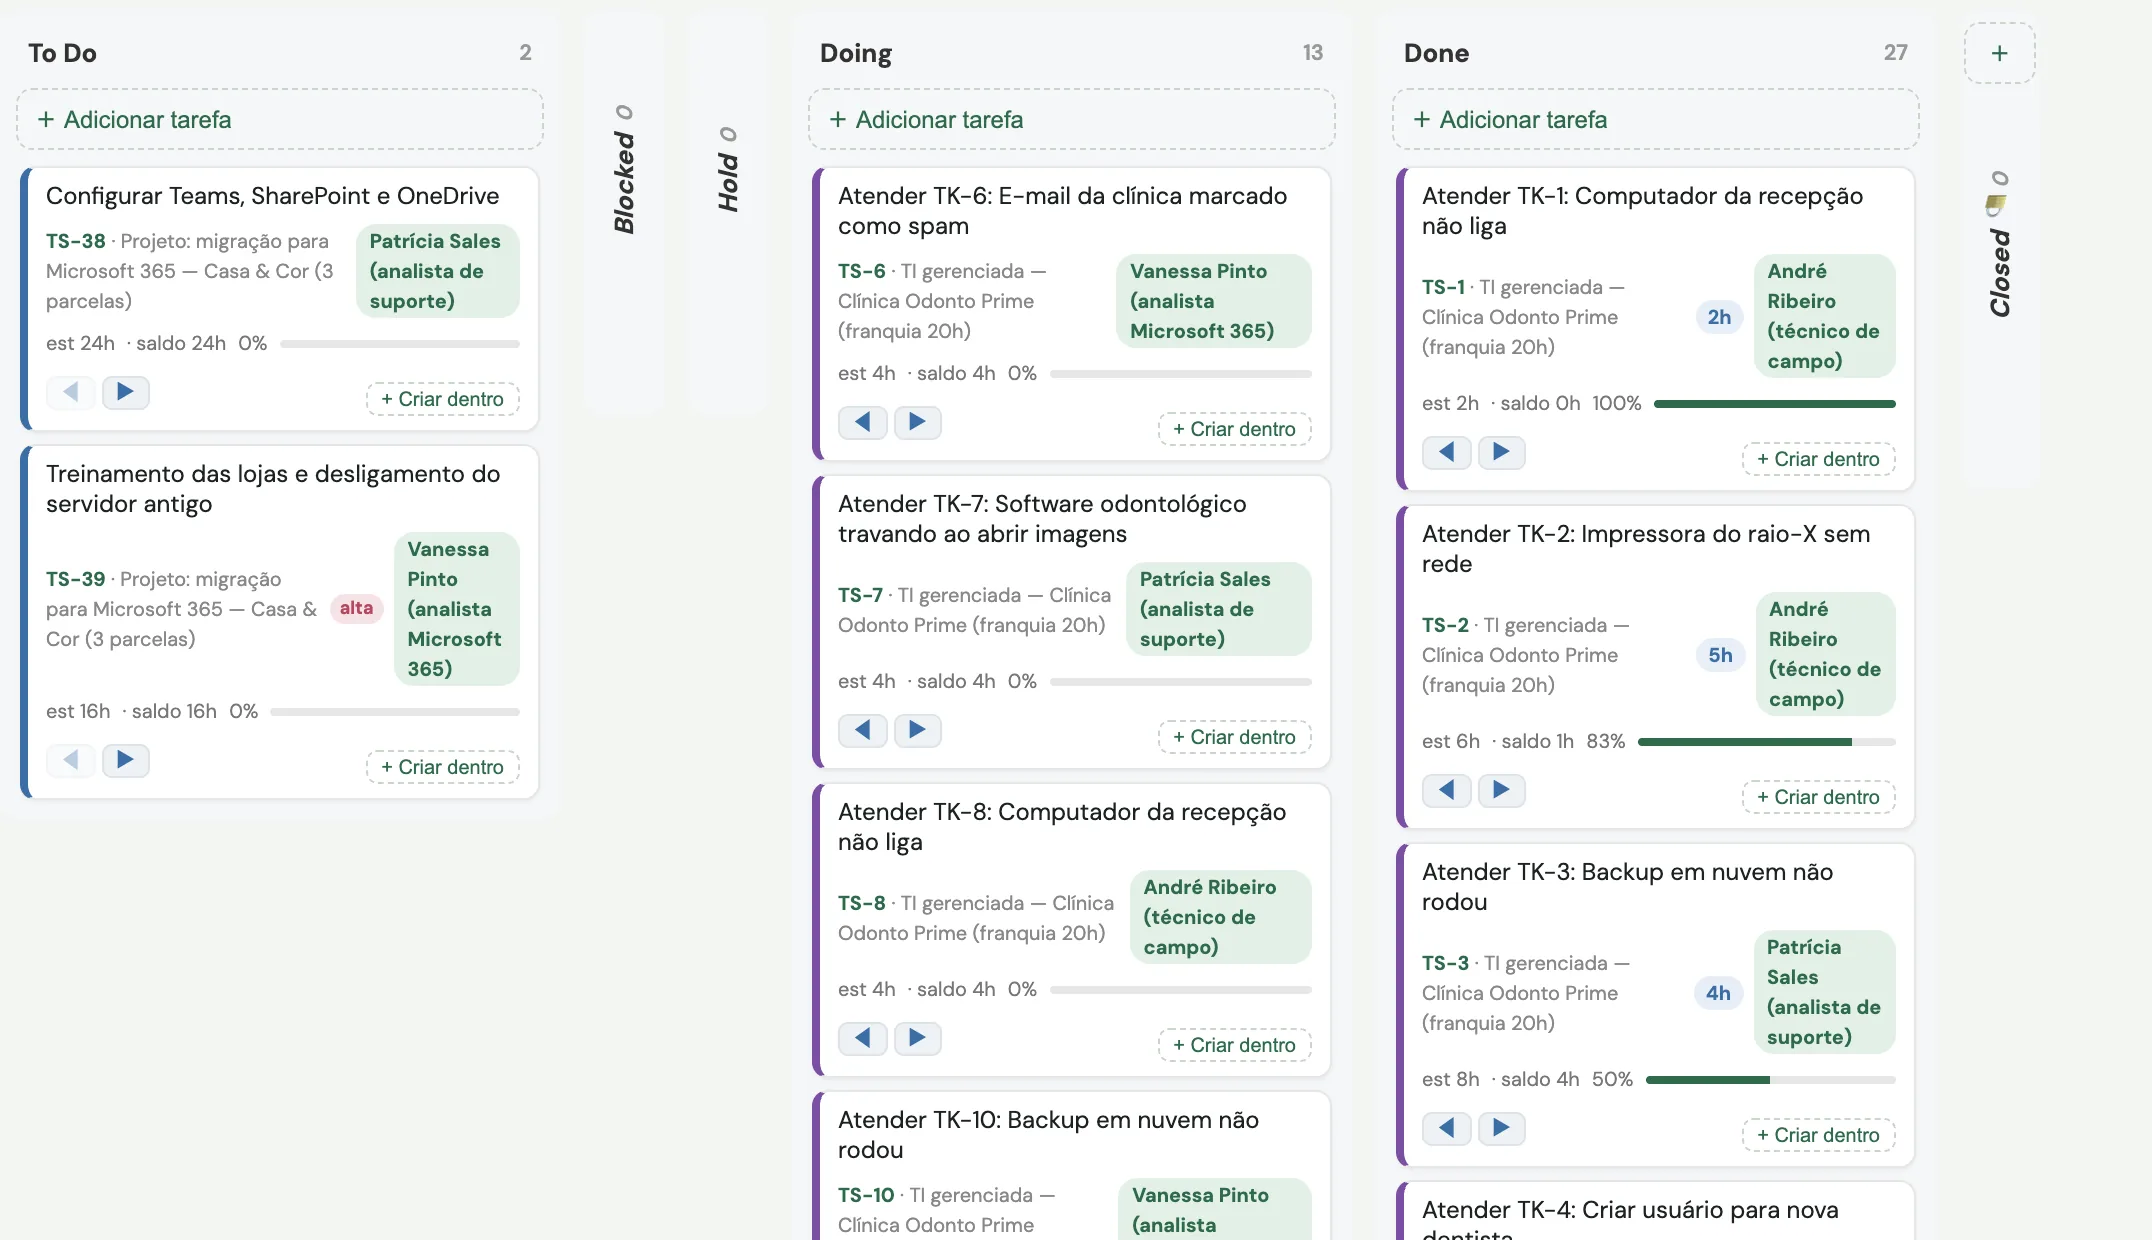This screenshot has width=2152, height=1240.
Task: Move TK-1 card right with arrow
Action: click(1501, 452)
